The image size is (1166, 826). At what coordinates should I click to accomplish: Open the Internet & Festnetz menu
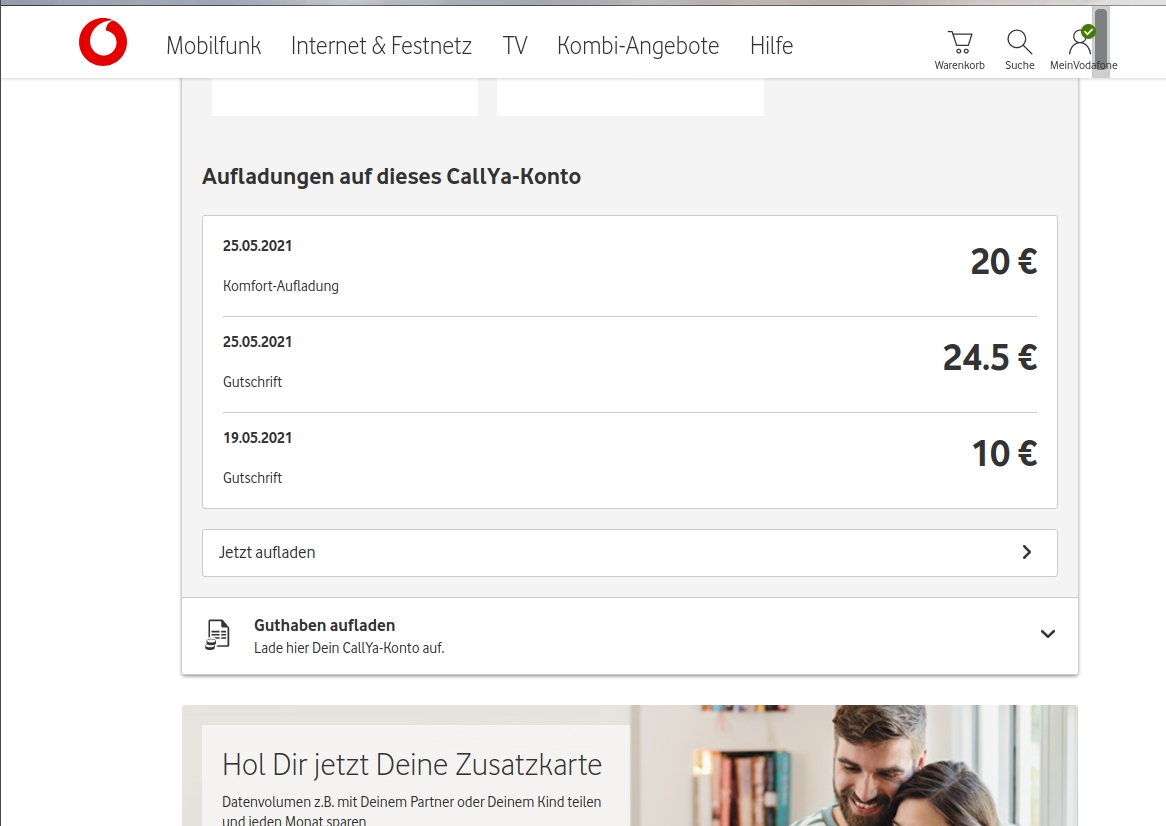(381, 46)
